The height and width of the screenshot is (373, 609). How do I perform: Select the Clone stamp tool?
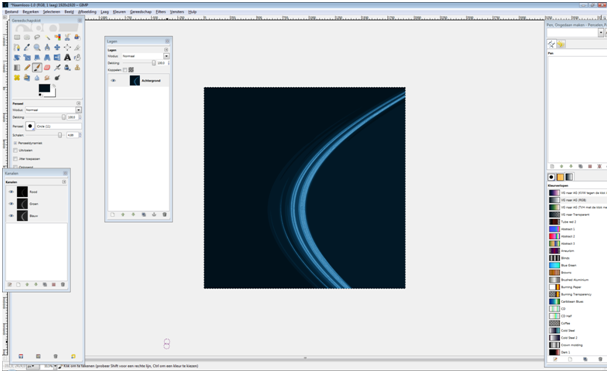click(77, 68)
